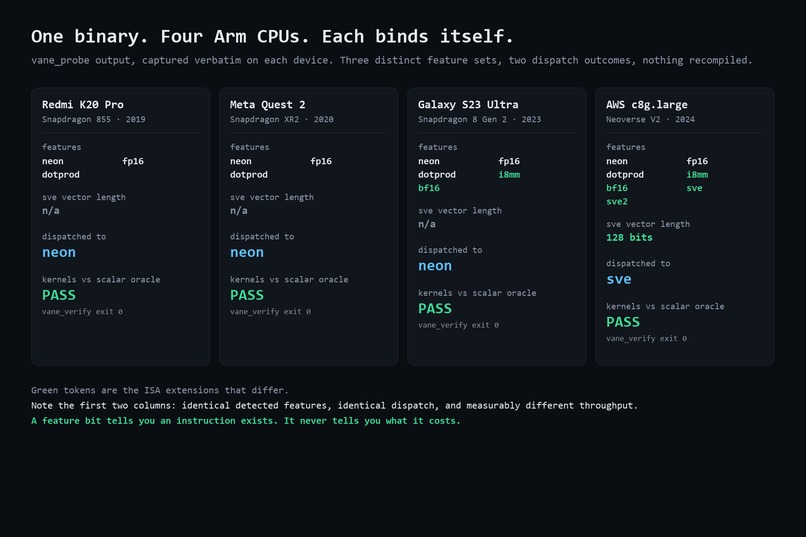Click 'n/a' vector length in Galaxy S23 card
Screen dimensions: 806x537
pos(427,224)
